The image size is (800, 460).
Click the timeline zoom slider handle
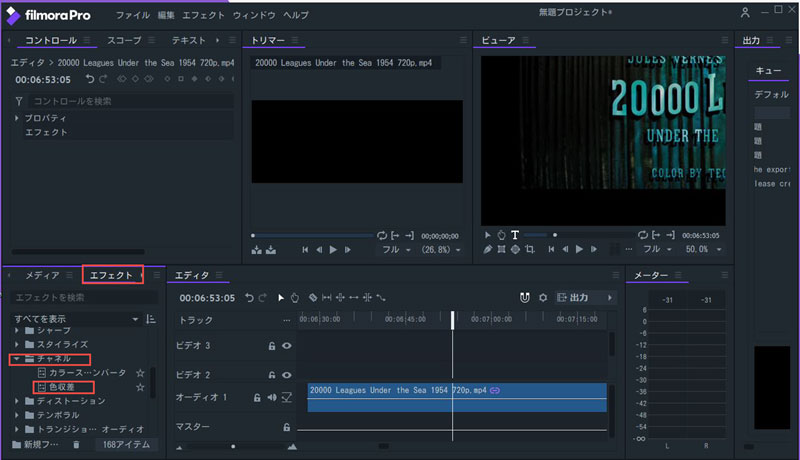coord(233,447)
